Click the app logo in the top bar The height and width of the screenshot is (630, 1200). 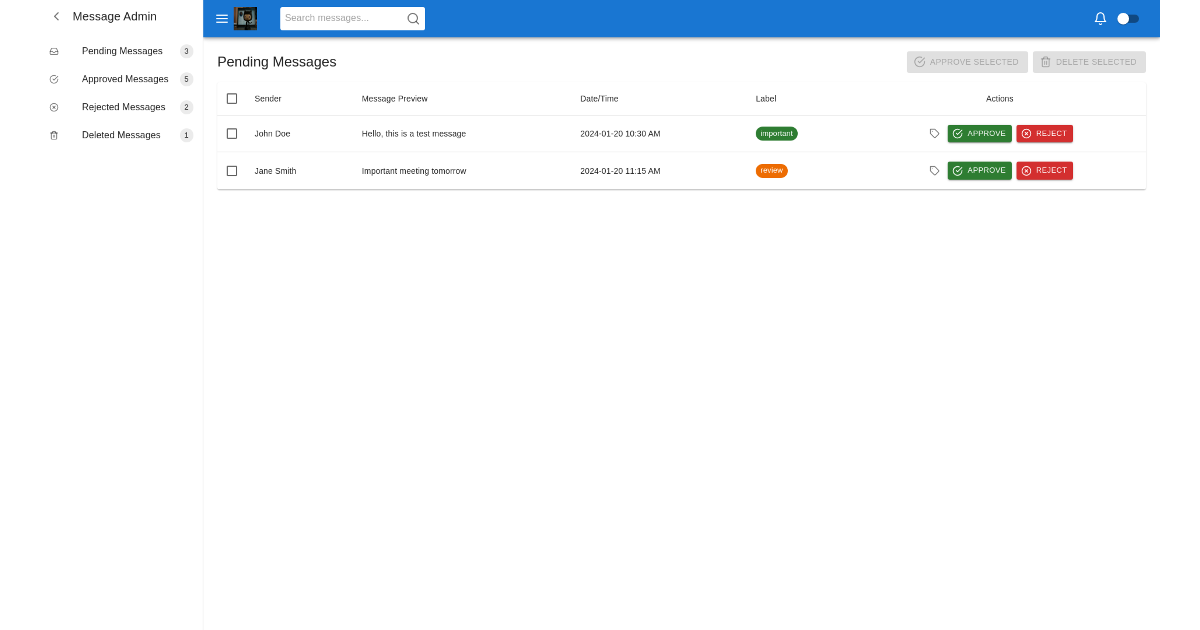[x=245, y=18]
